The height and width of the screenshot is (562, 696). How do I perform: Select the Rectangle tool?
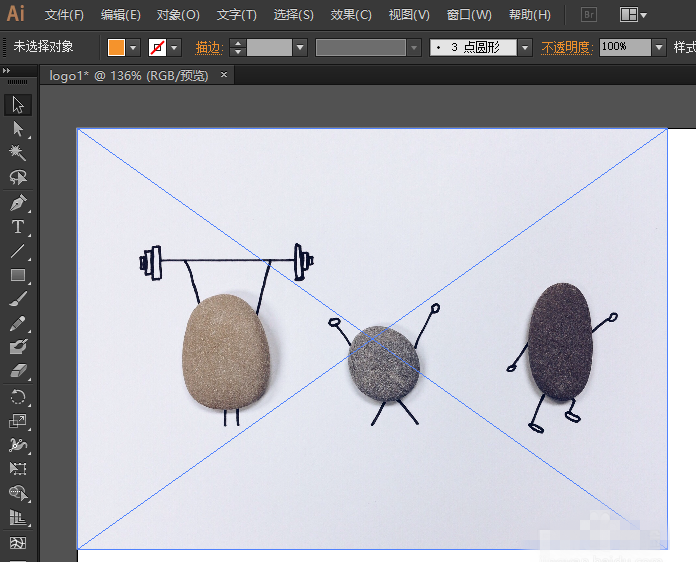[17, 275]
